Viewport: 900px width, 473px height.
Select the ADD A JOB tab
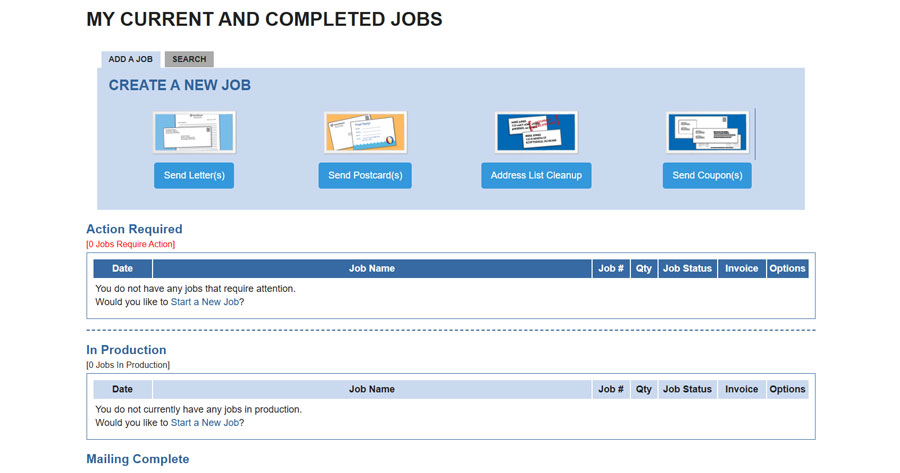point(130,59)
